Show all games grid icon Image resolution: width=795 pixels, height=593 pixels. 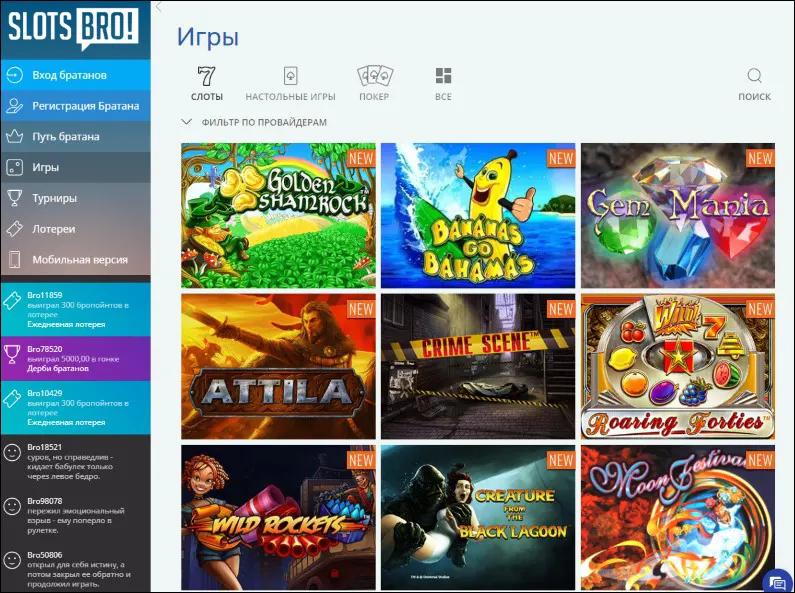(x=443, y=77)
